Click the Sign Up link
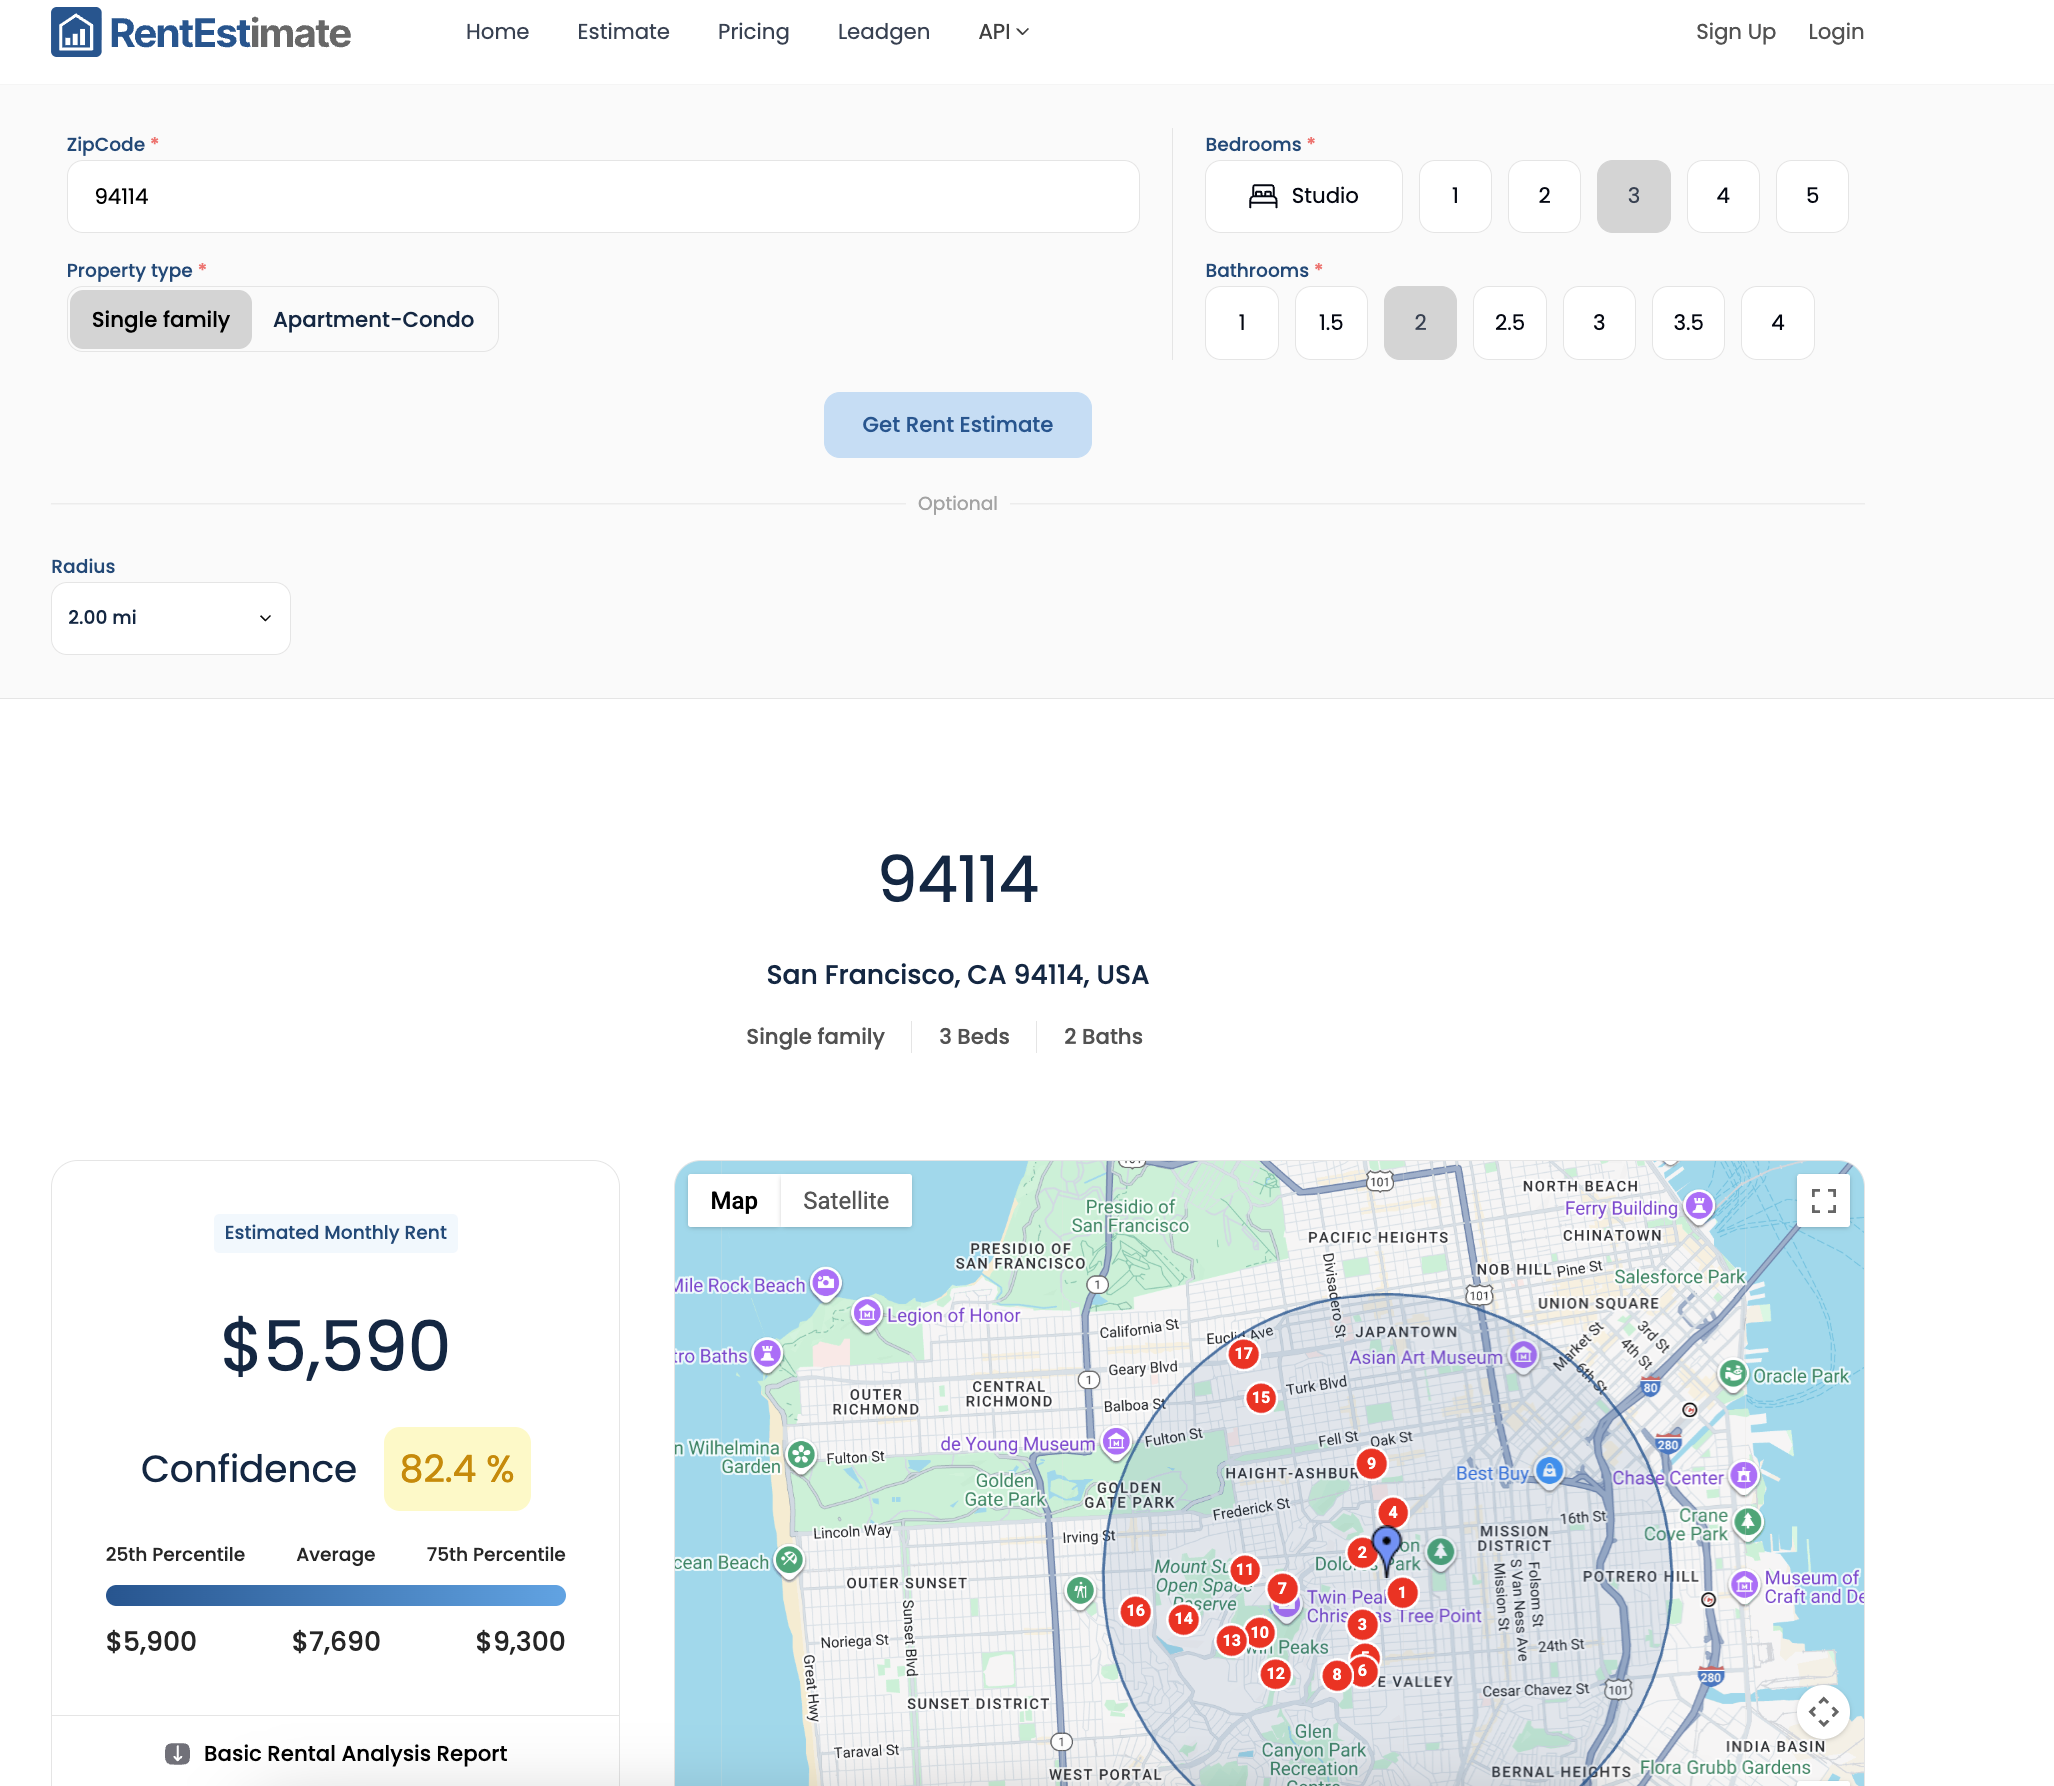This screenshot has height=1786, width=2054. [1735, 32]
